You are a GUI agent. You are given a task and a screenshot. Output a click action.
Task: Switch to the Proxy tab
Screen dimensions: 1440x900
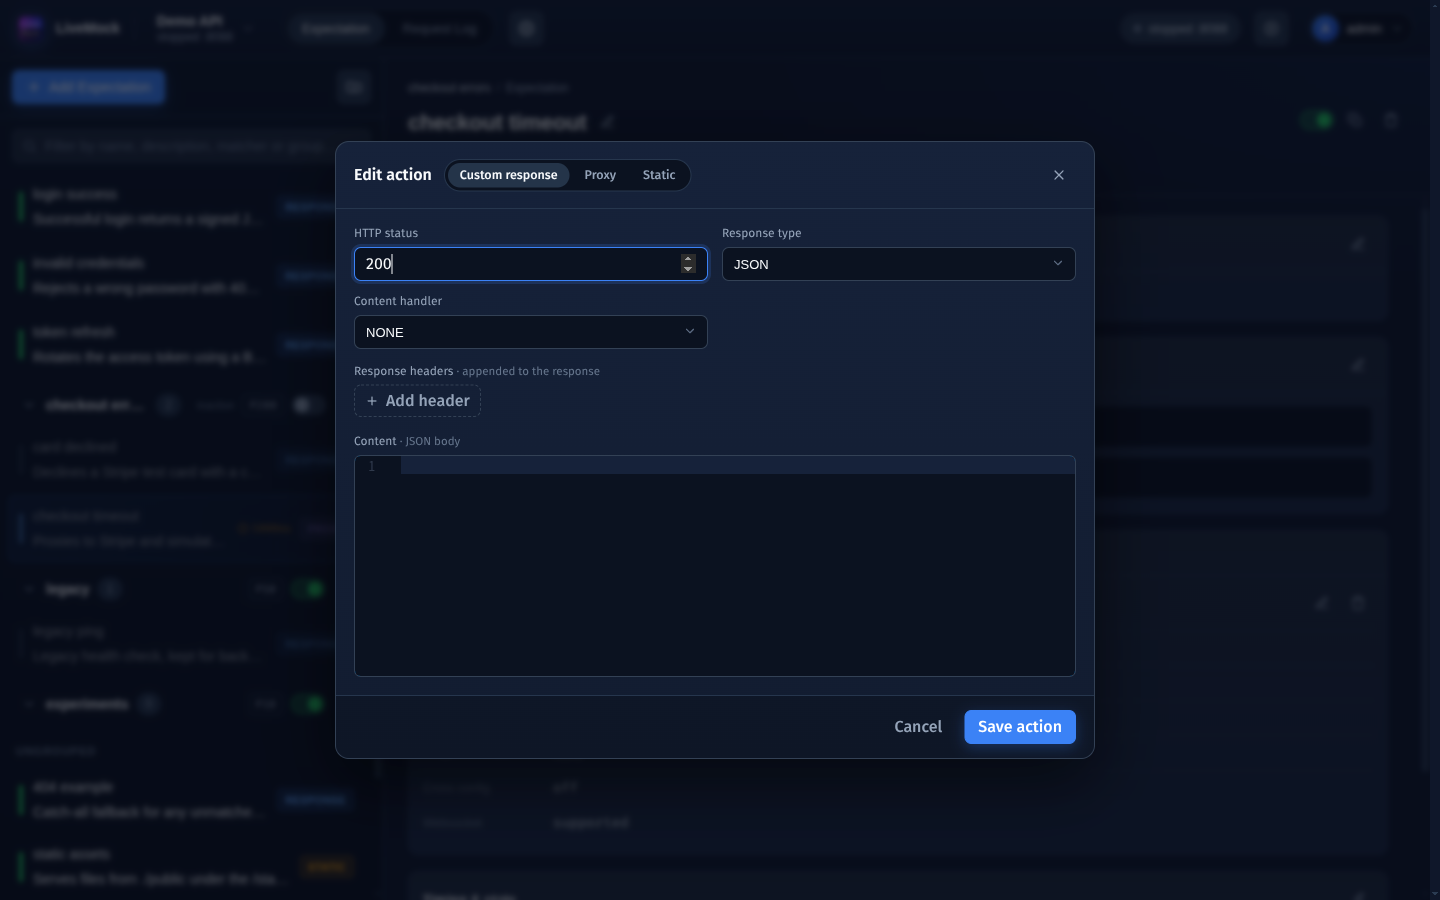click(x=600, y=175)
